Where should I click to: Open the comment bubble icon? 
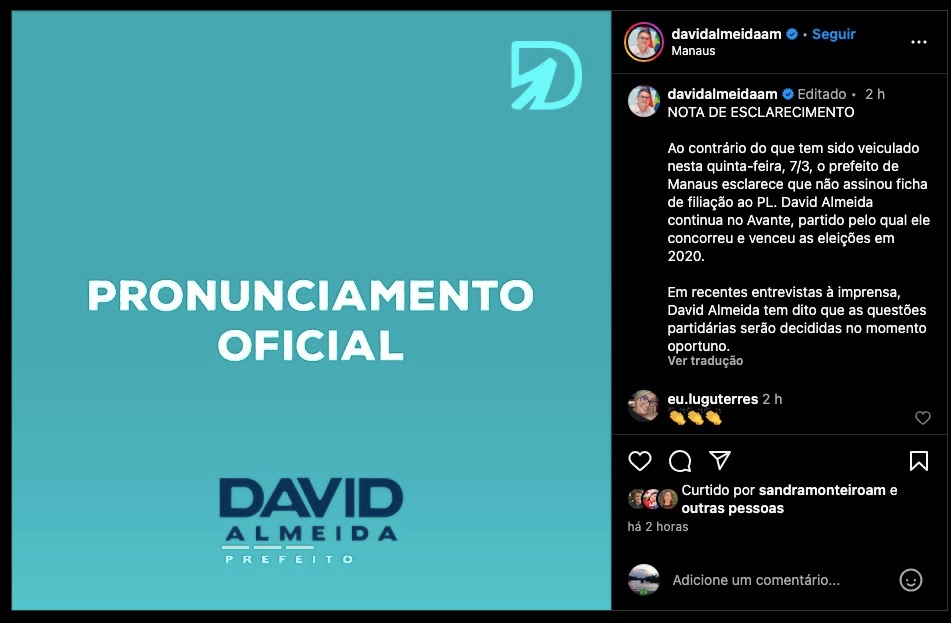pyautogui.click(x=680, y=461)
